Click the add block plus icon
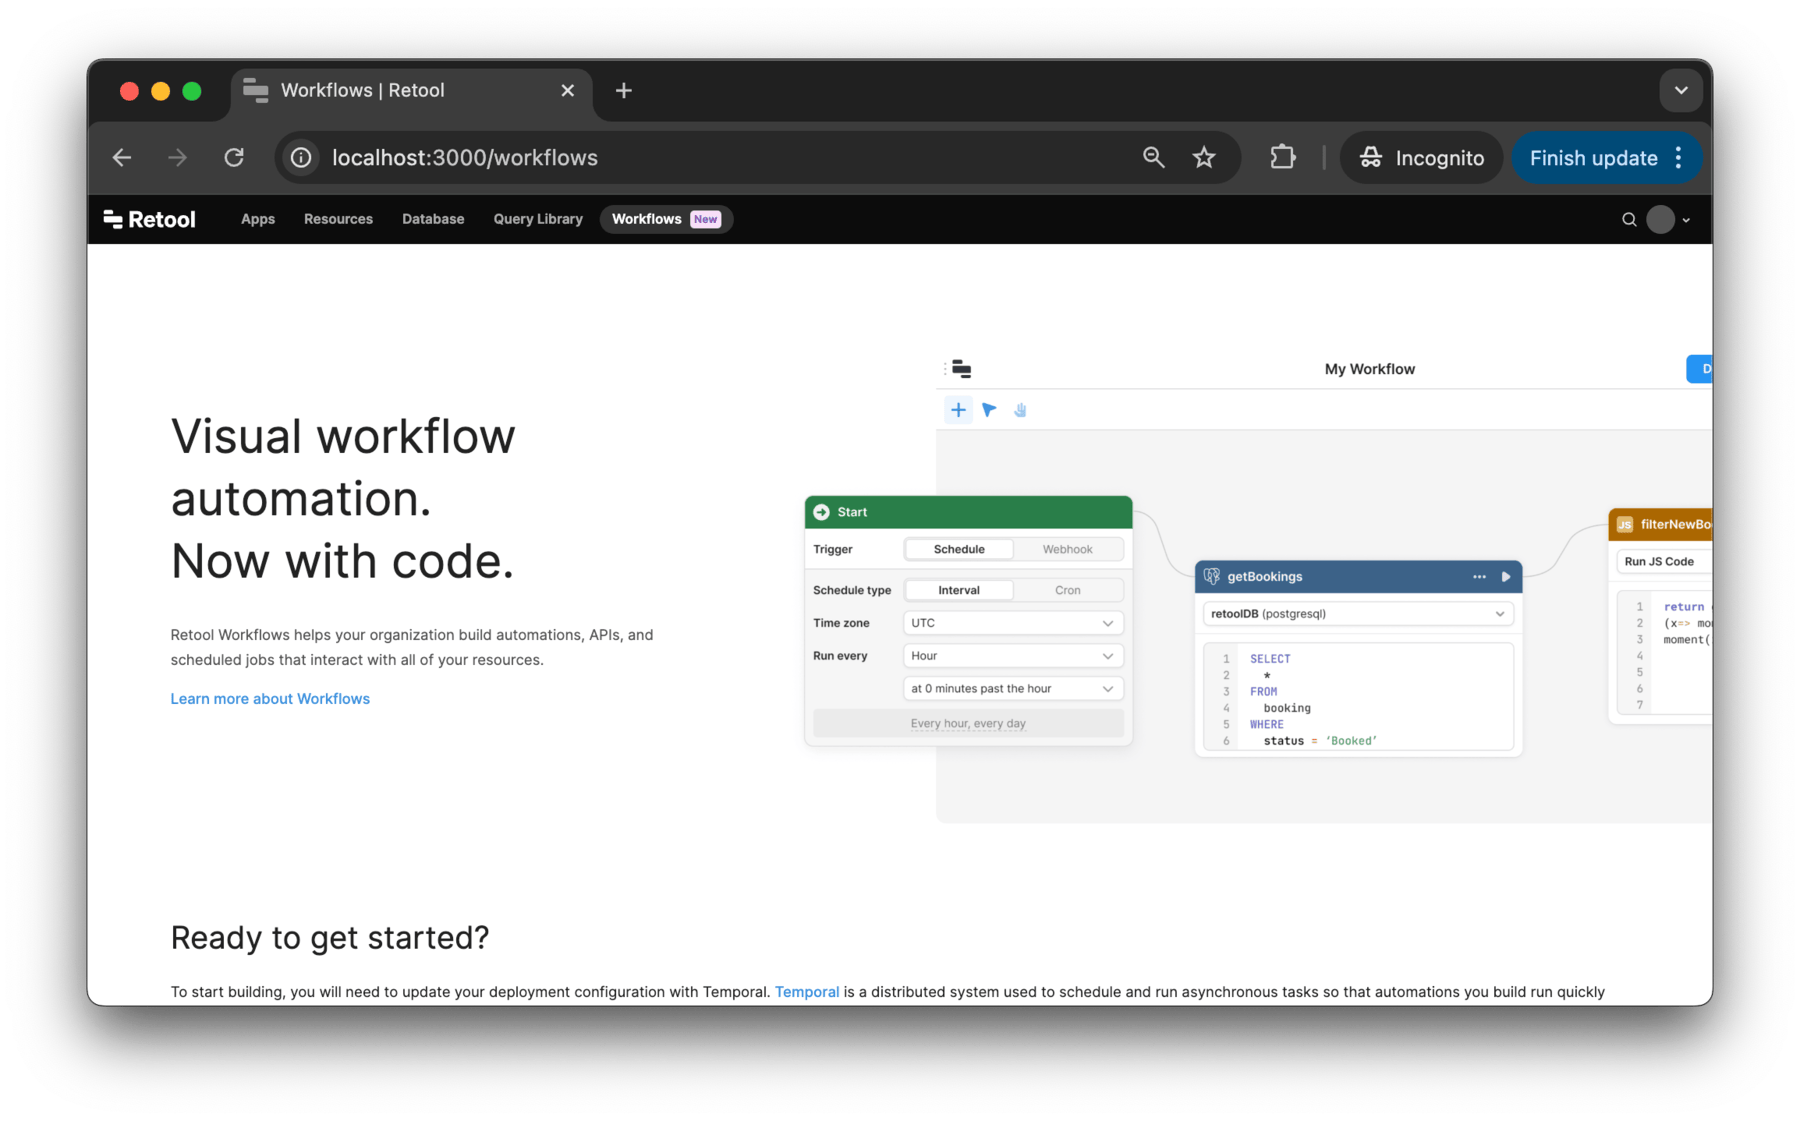1800x1121 pixels. pyautogui.click(x=958, y=409)
